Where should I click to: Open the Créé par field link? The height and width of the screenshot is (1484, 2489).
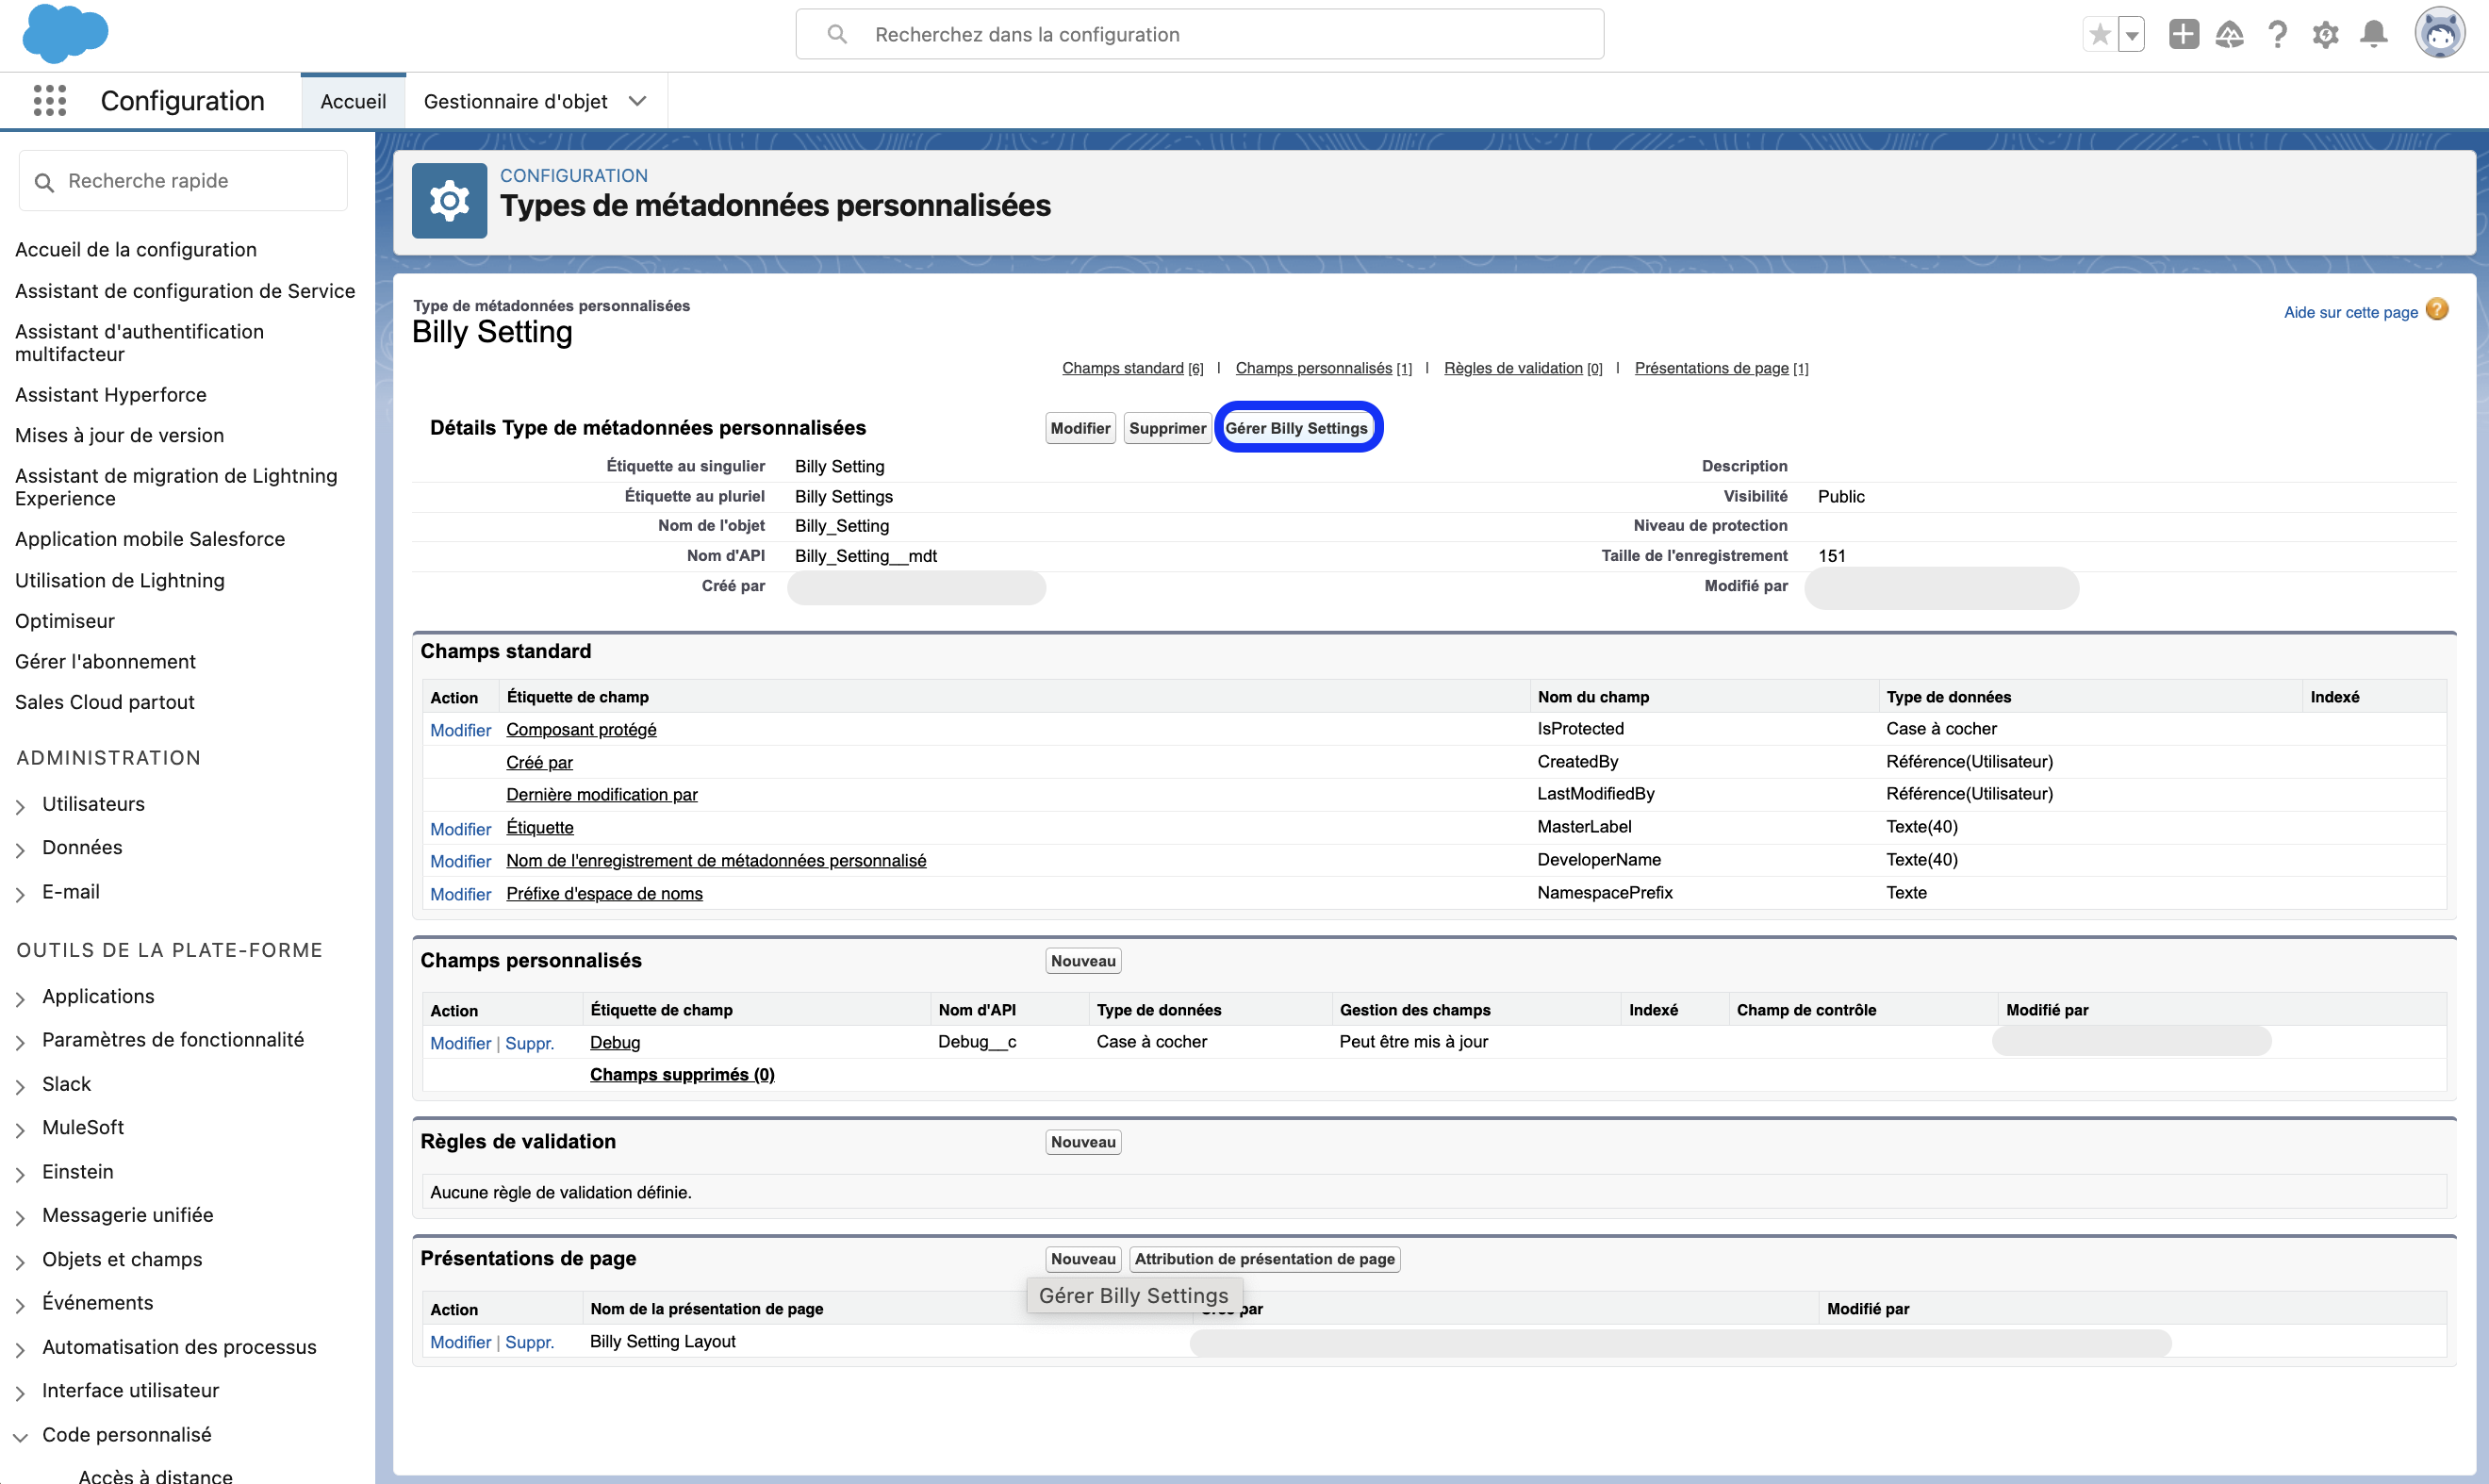539,762
